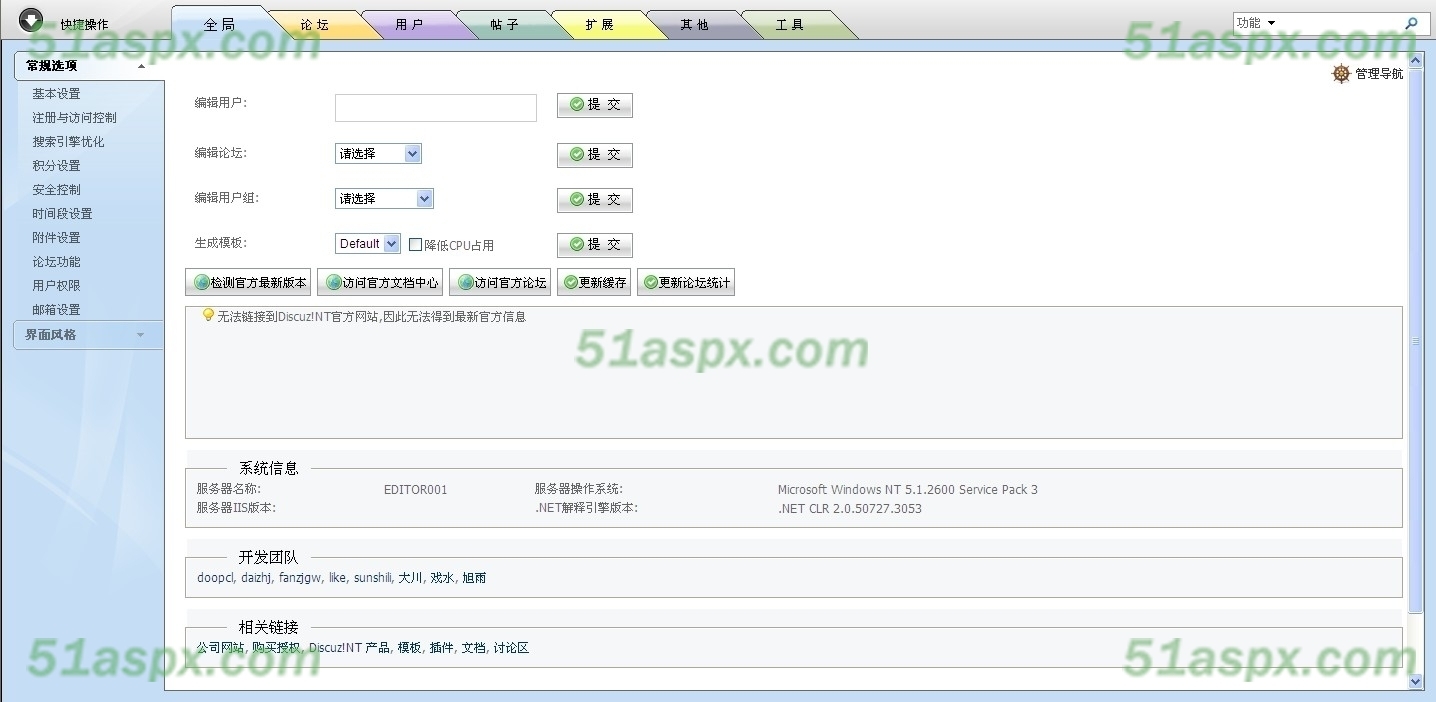Open the 帖子 tab
Image resolution: width=1436 pixels, height=702 pixels.
click(505, 25)
